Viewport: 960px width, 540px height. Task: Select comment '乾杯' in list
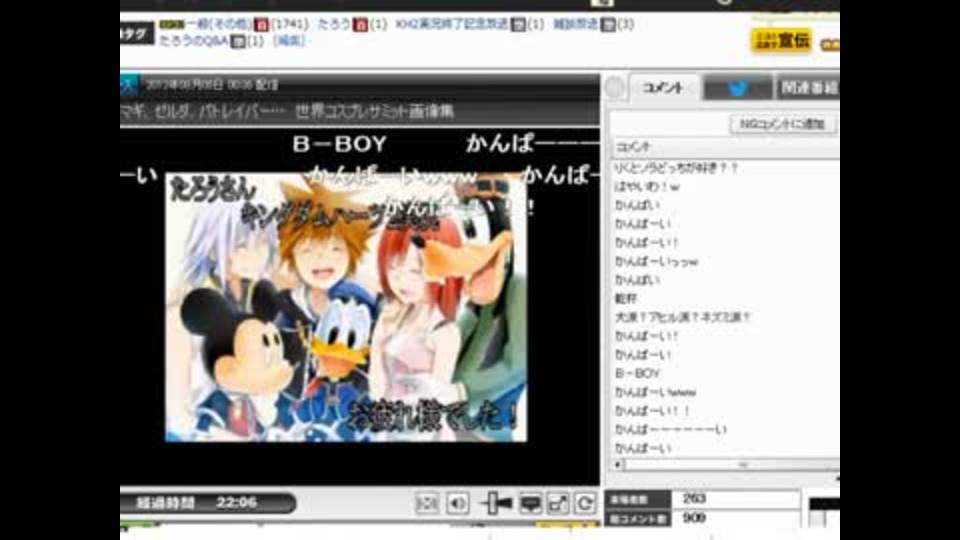[626, 298]
